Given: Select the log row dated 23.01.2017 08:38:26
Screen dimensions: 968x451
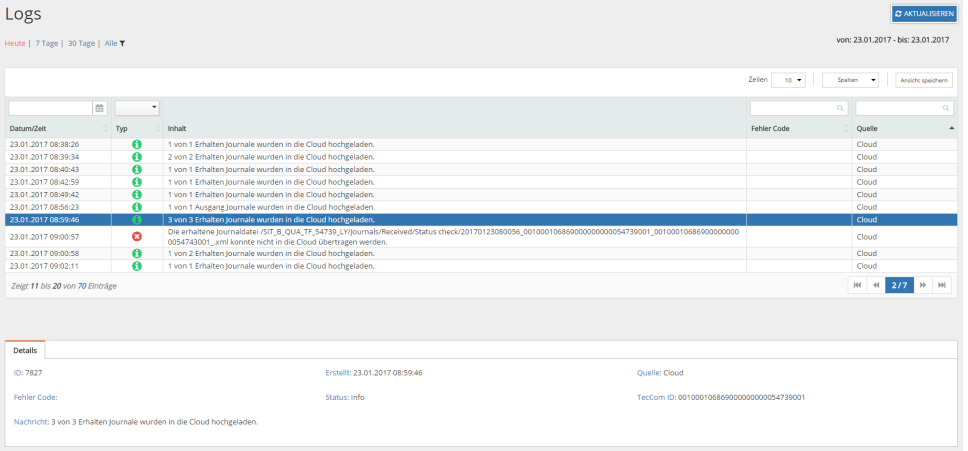Looking at the screenshot, I should pyautogui.click(x=481, y=144).
